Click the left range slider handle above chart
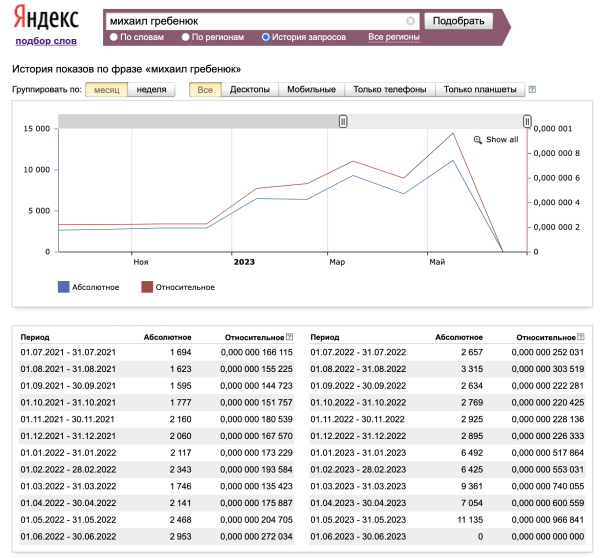Image resolution: width=600 pixels, height=558 pixels. 343,121
